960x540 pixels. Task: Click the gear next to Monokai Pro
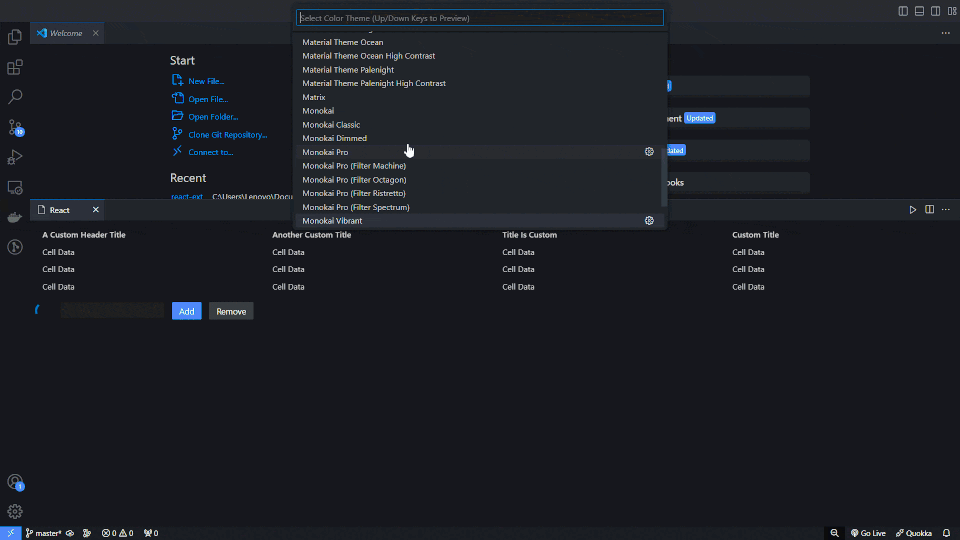(x=649, y=152)
